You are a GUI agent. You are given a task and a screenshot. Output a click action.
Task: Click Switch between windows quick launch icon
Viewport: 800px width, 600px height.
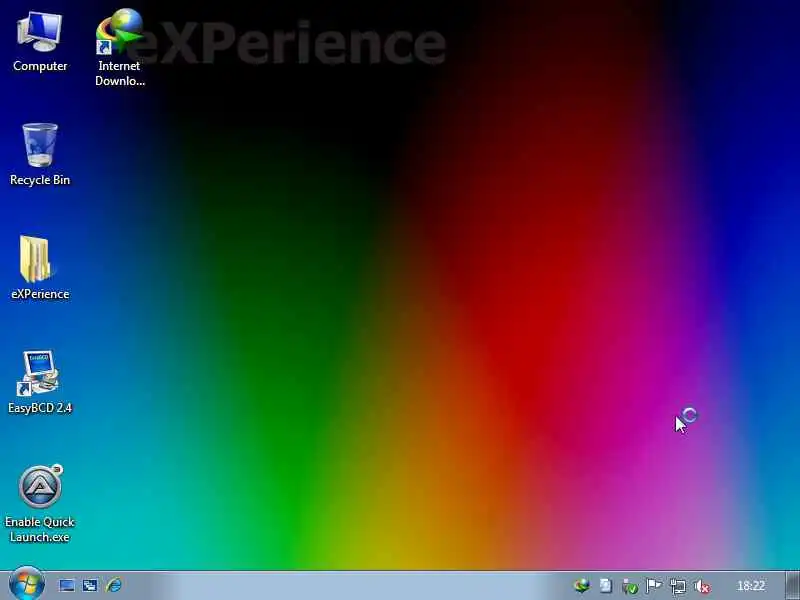tap(90, 585)
